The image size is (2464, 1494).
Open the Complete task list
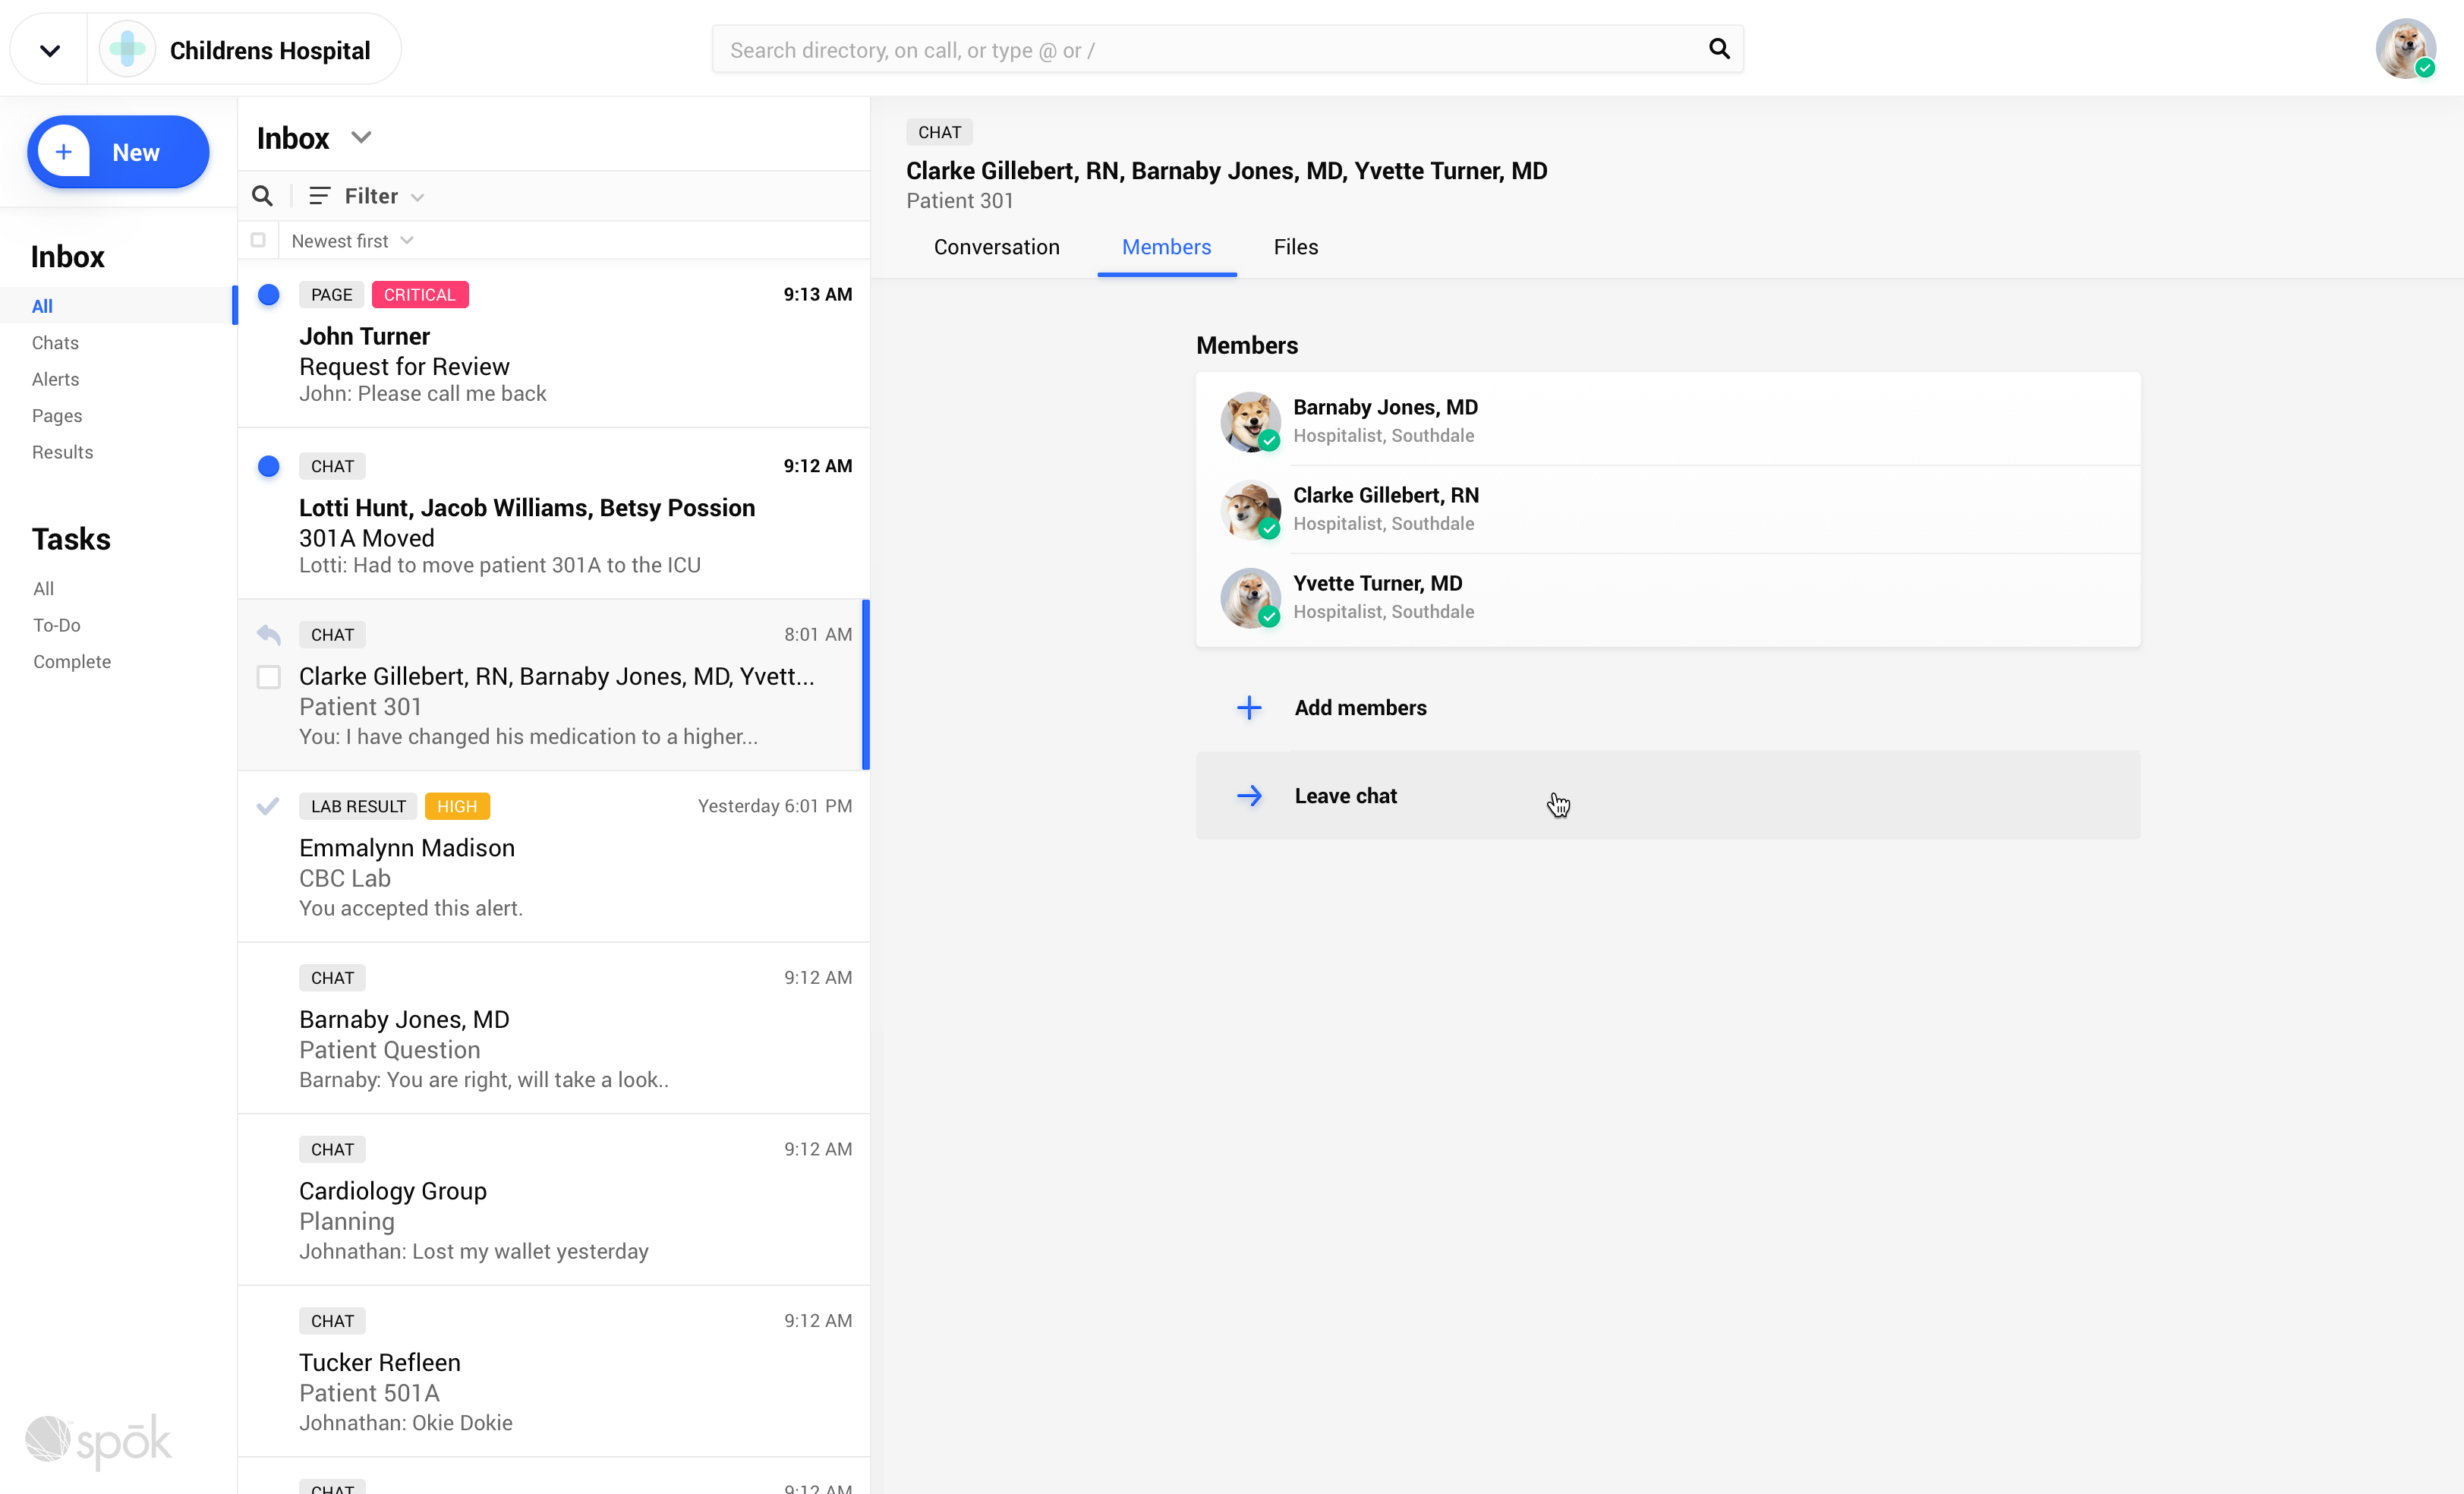72,662
